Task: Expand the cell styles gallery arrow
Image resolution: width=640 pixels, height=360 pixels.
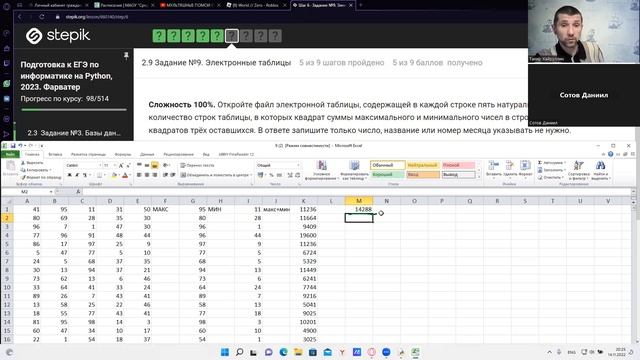Action: [479, 177]
